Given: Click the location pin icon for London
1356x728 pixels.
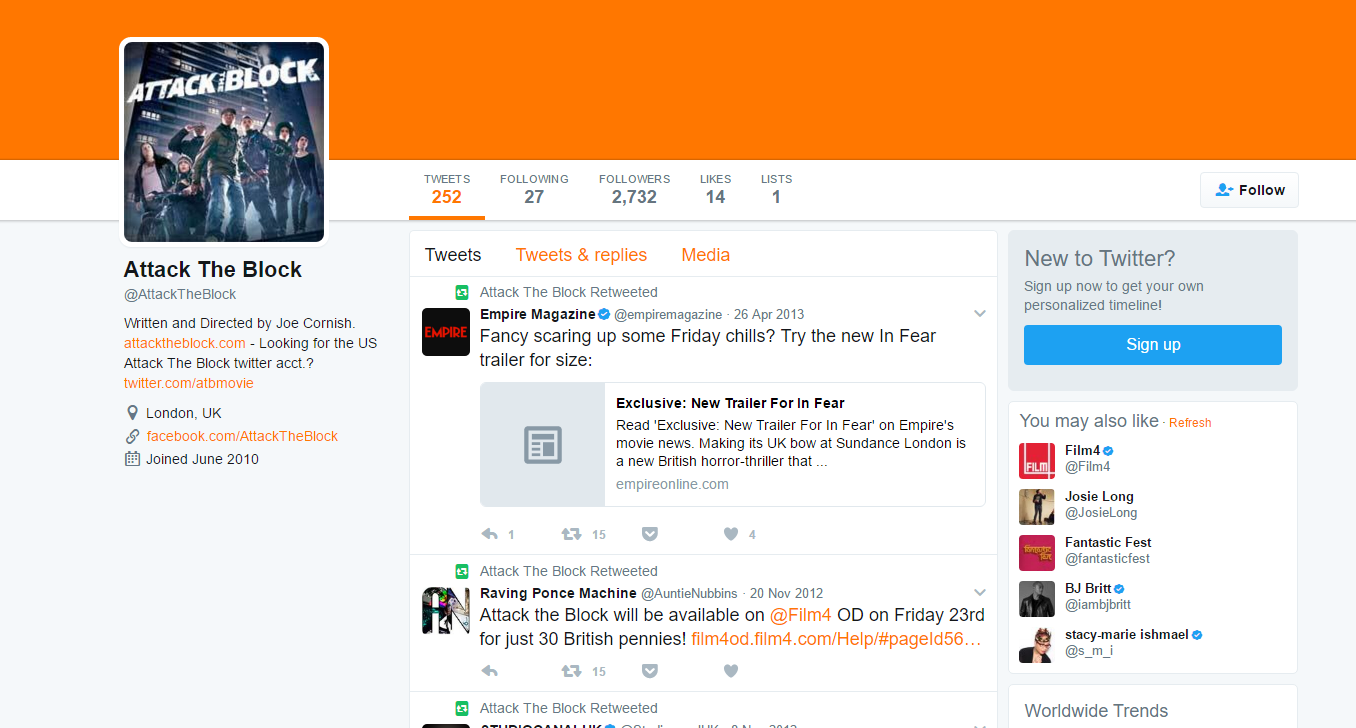Looking at the screenshot, I should pos(132,413).
